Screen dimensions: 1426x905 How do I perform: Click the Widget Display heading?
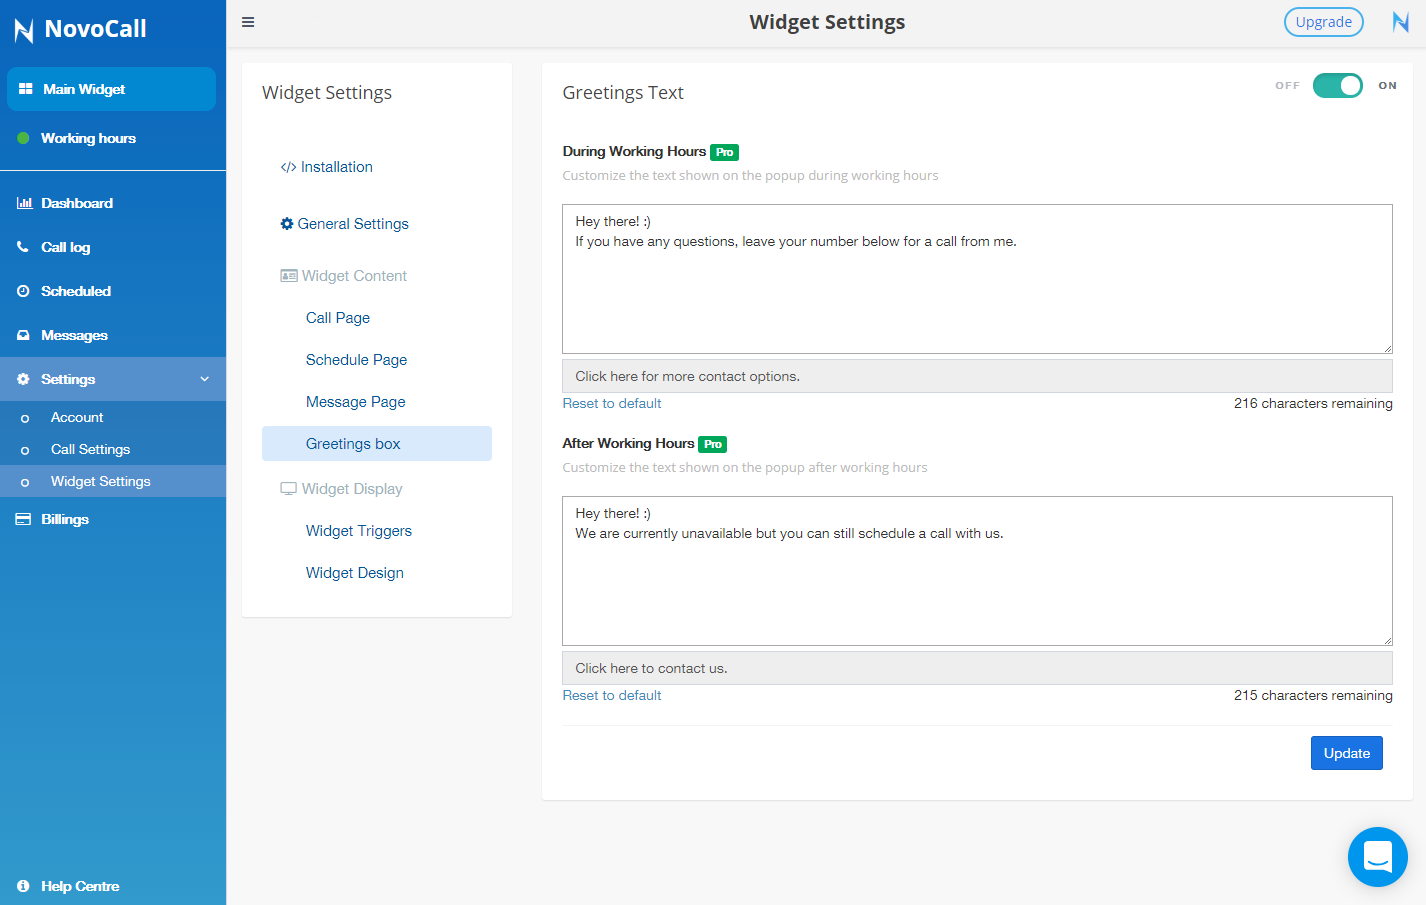click(x=352, y=489)
